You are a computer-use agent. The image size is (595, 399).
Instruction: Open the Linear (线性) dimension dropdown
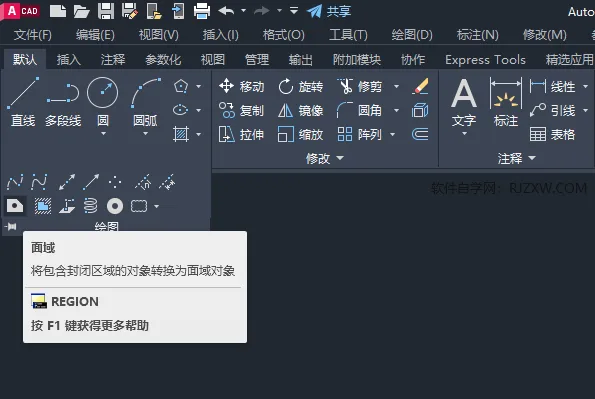pyautogui.click(x=586, y=87)
